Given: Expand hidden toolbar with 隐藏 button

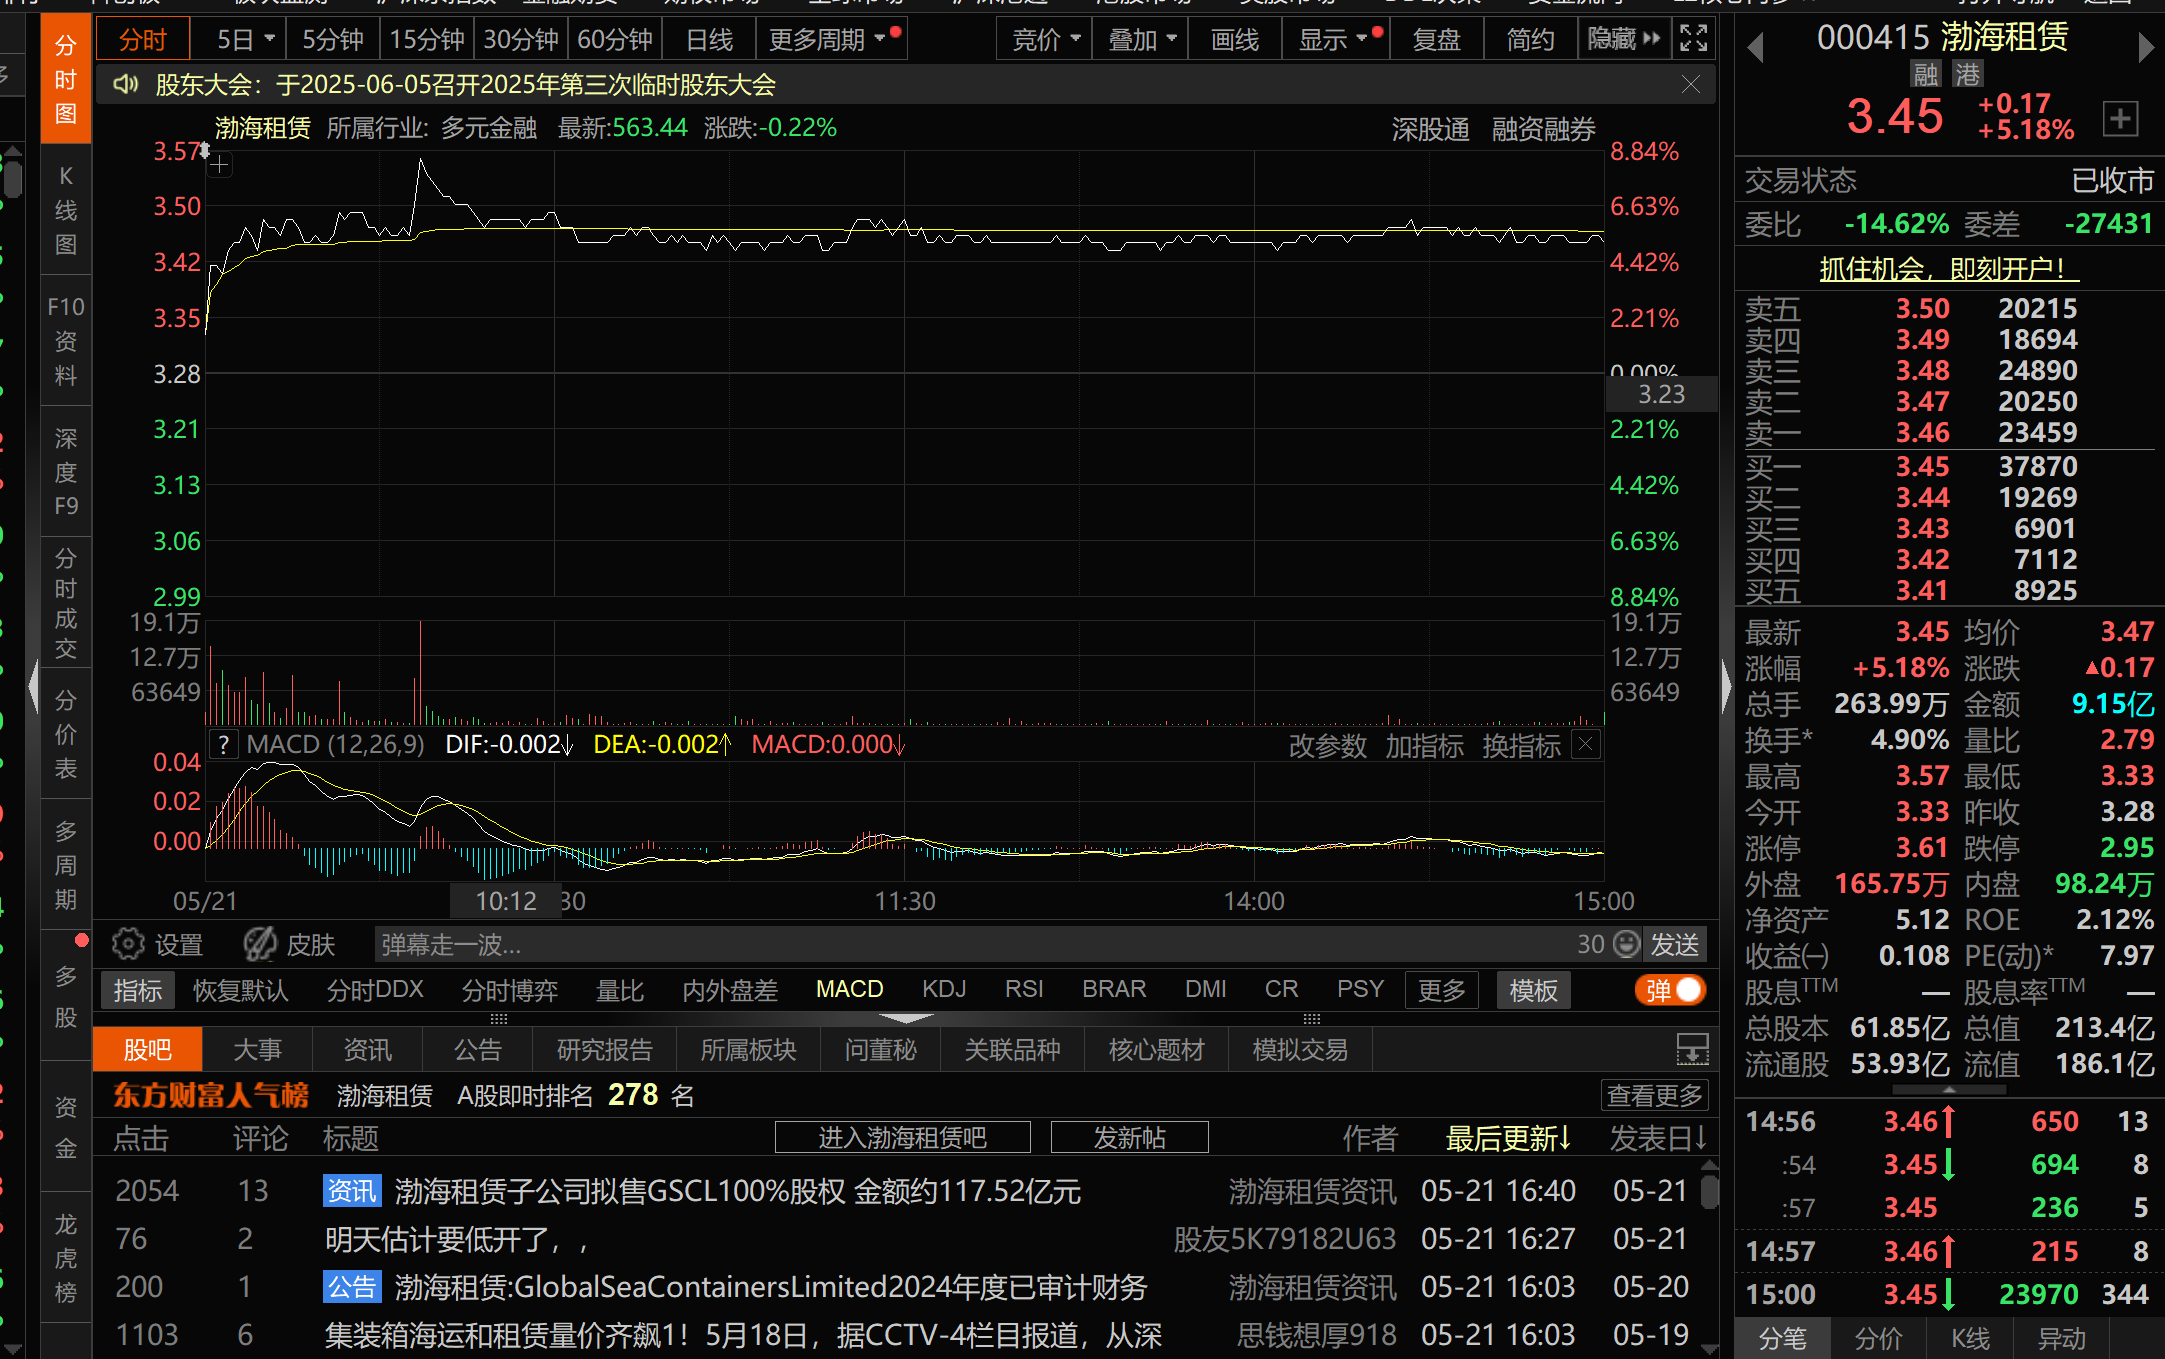Looking at the screenshot, I should [1624, 39].
